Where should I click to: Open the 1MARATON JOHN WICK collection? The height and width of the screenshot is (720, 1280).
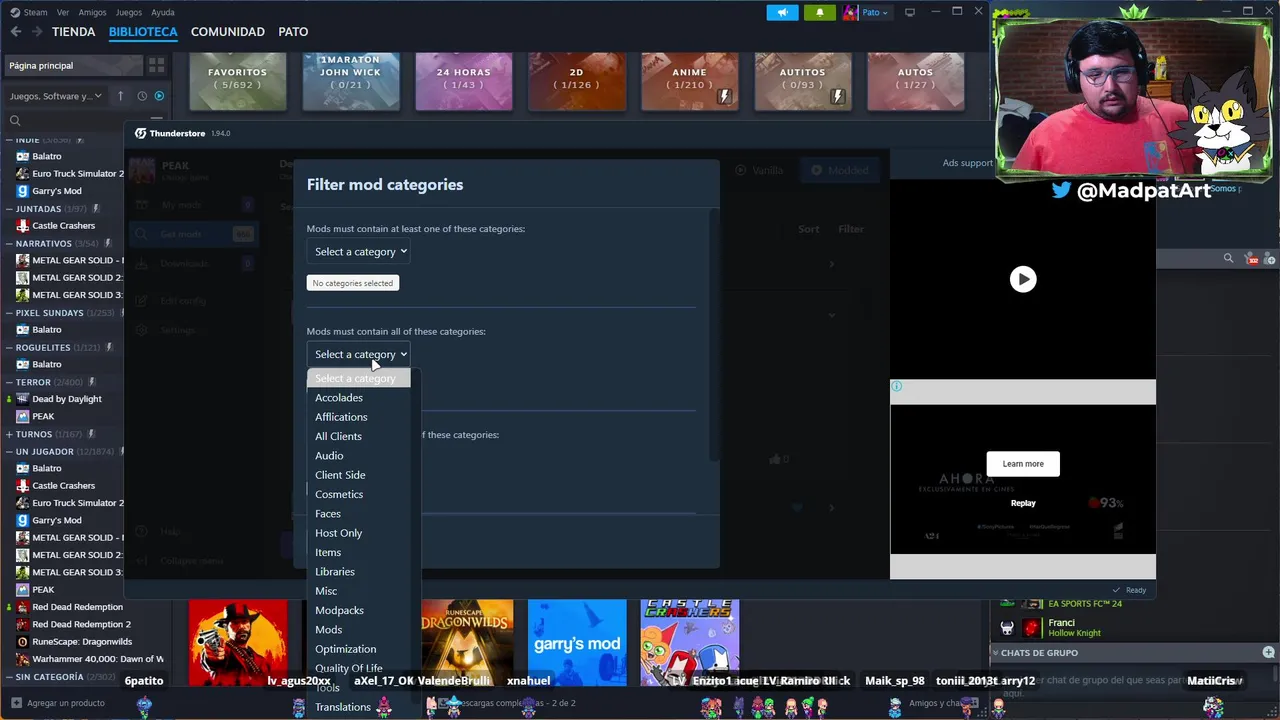point(351,81)
